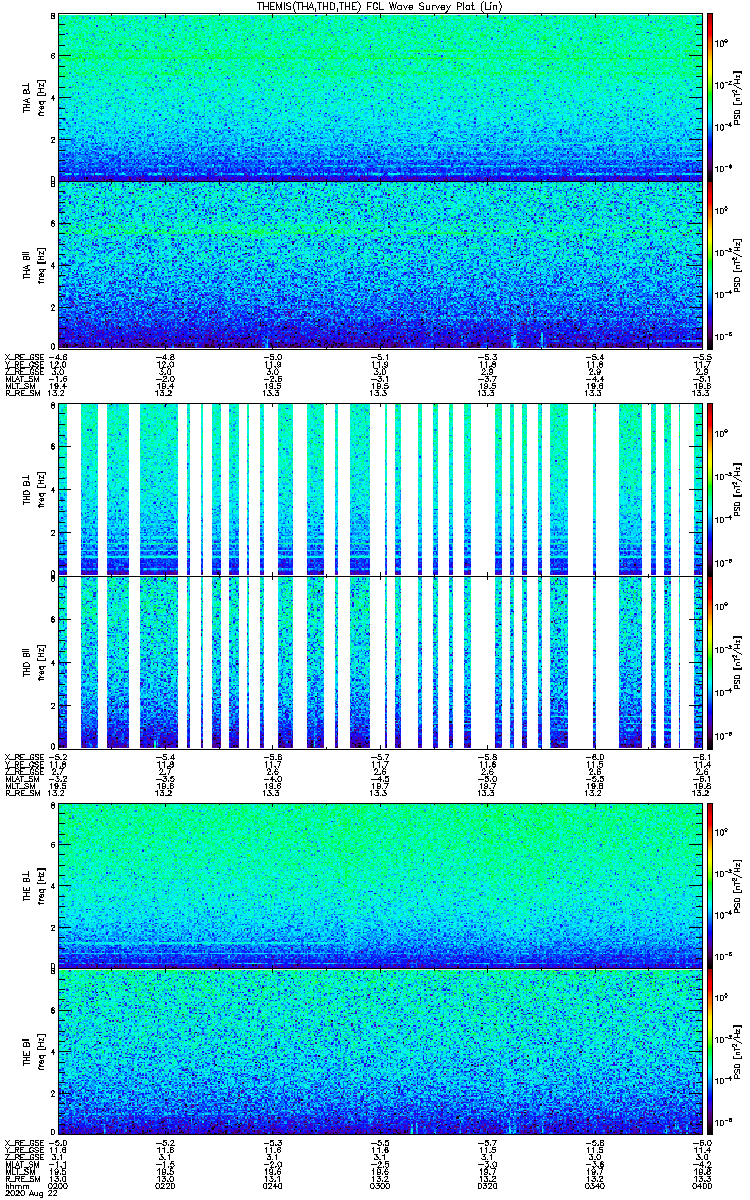Click the THA B-parallel spectrogram panel
Screen dimensions: 750x1200
380,265
